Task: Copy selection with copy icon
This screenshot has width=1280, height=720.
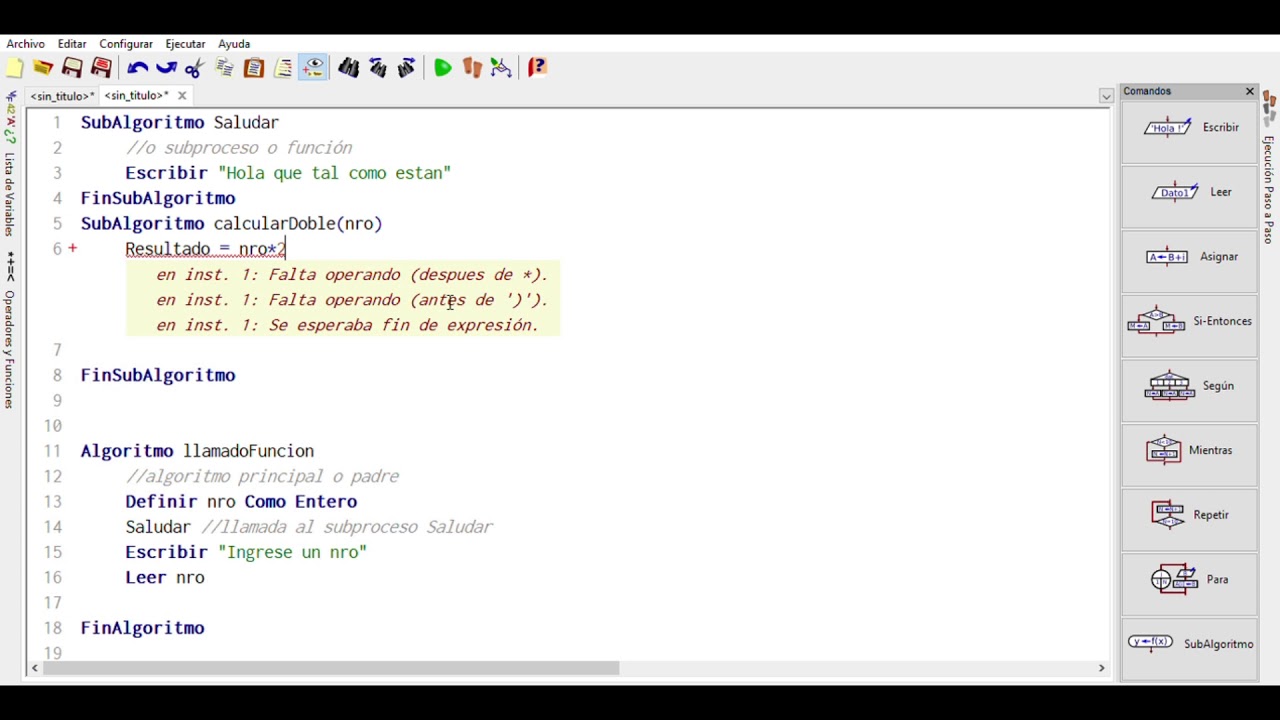Action: (225, 68)
